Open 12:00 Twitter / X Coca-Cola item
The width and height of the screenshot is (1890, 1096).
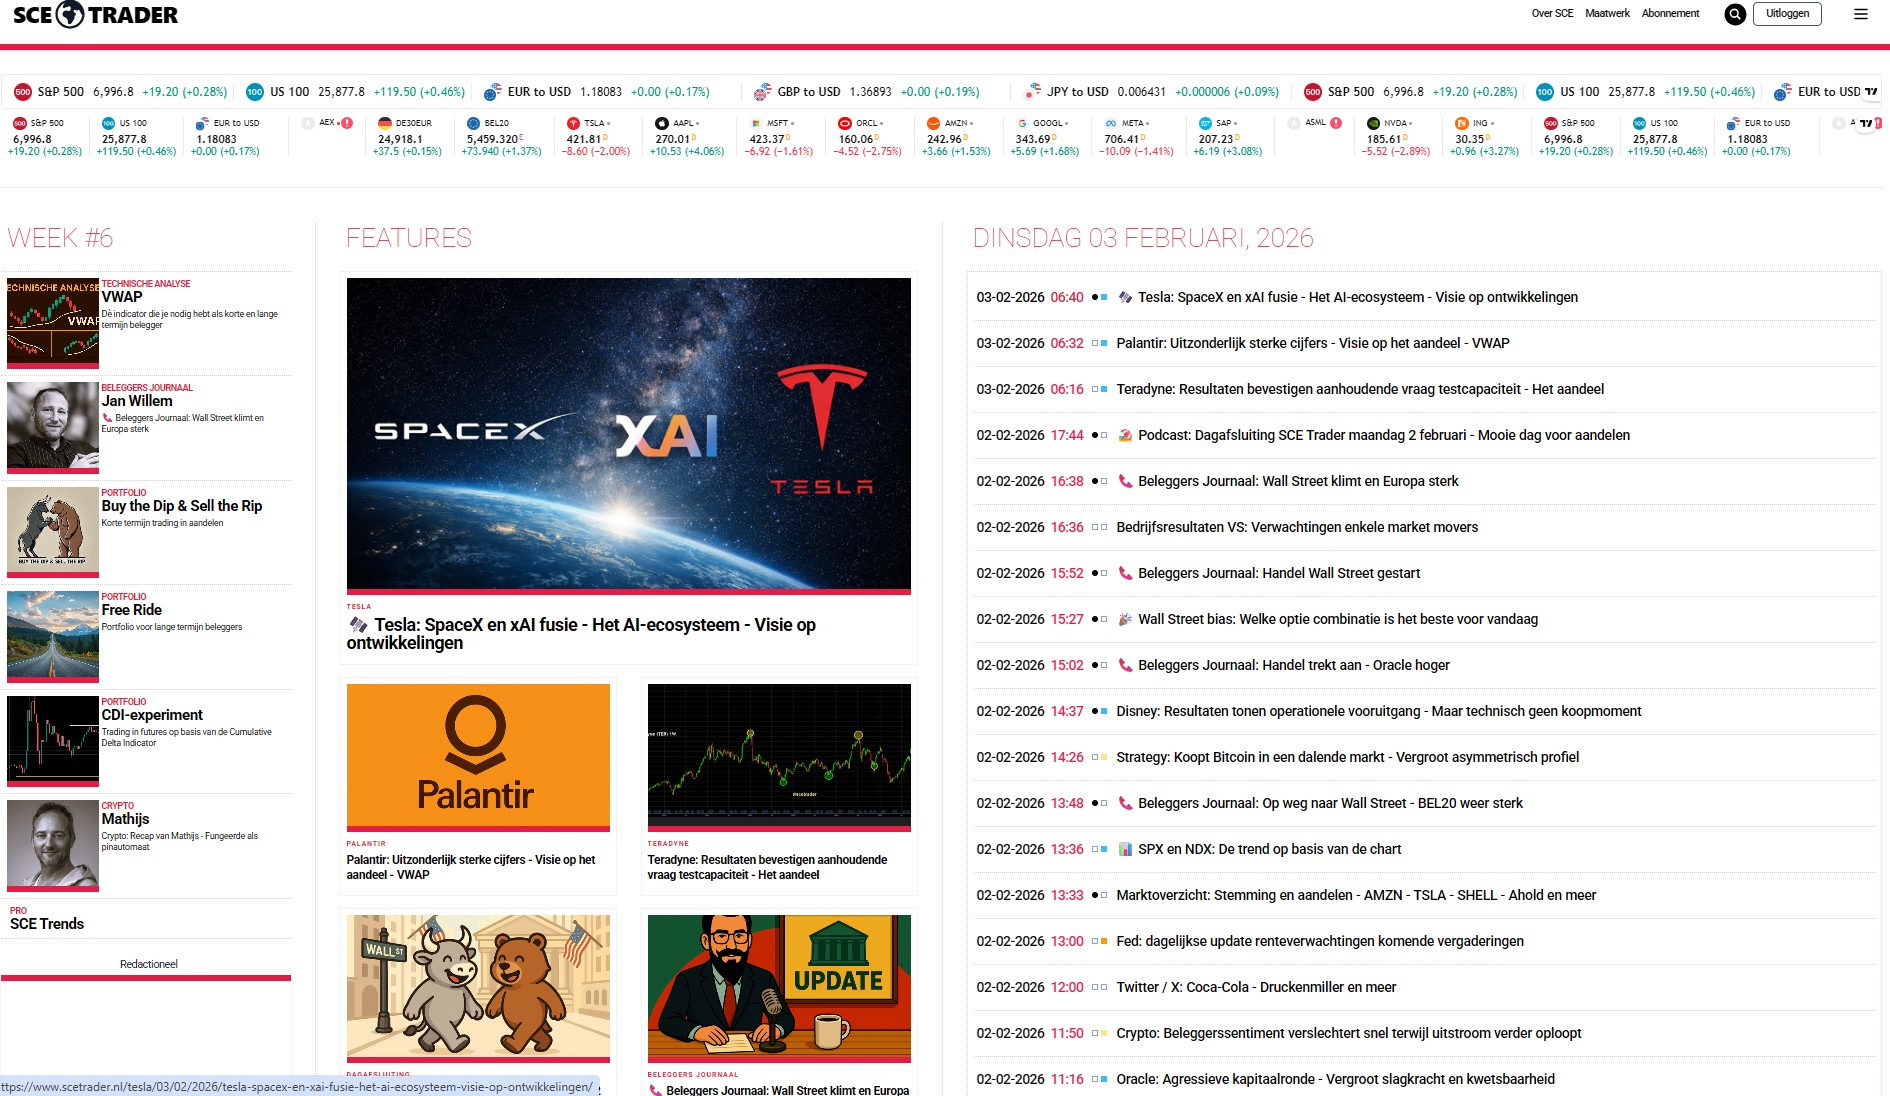click(1256, 987)
